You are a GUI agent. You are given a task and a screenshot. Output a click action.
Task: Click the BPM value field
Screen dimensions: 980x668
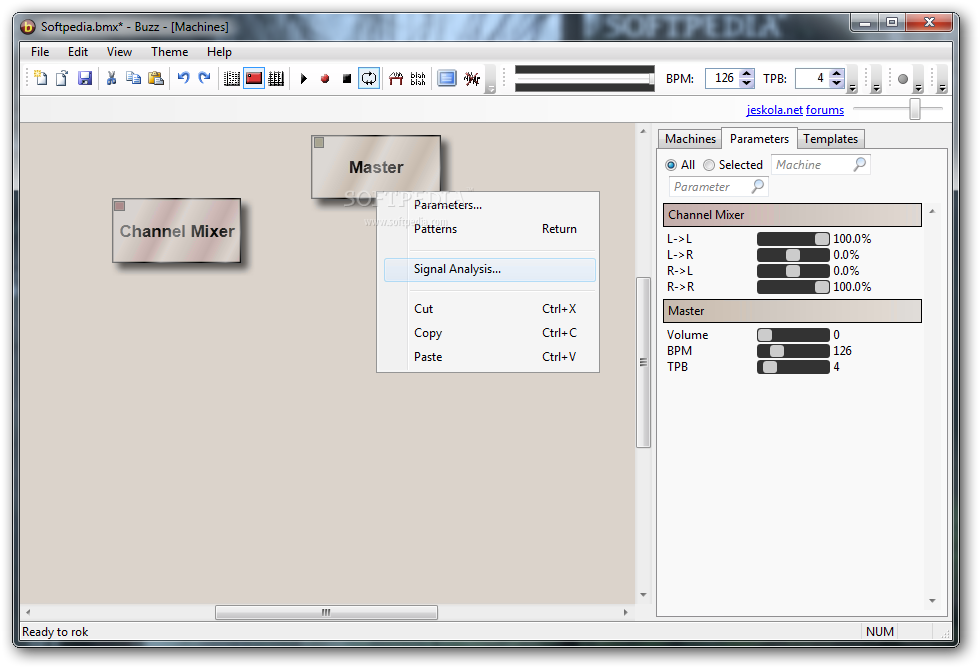tap(722, 78)
